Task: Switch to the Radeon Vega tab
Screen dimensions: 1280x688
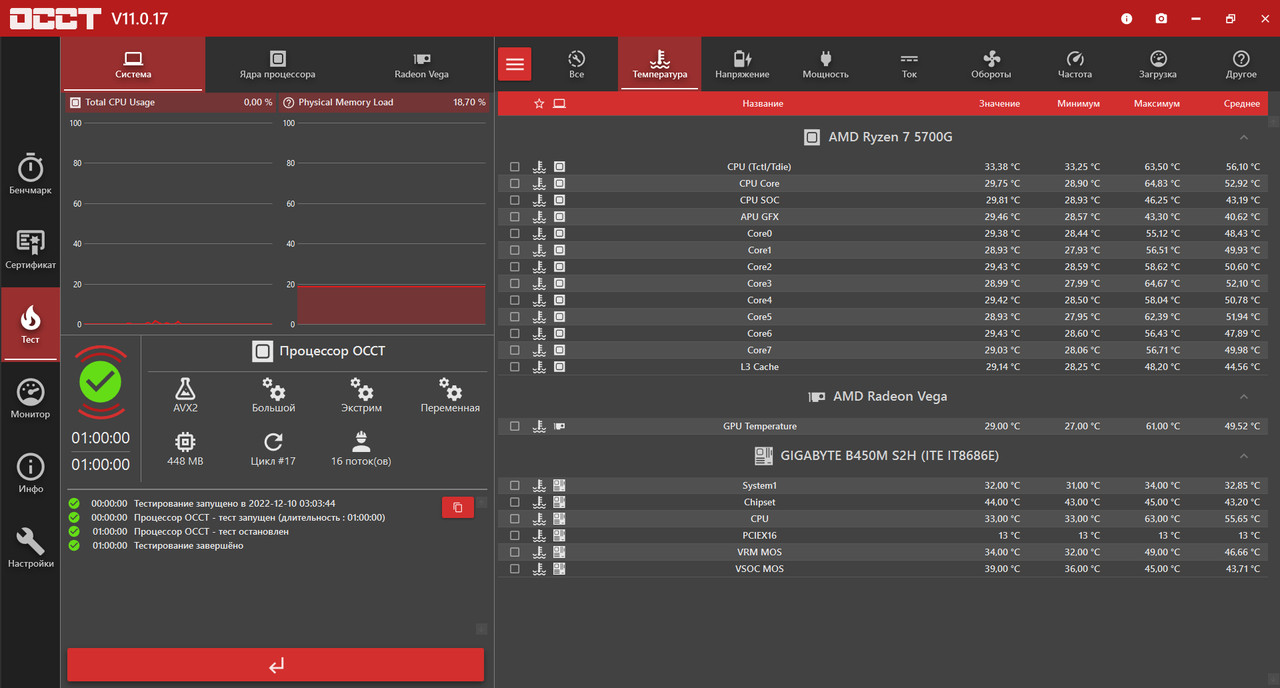Action: (x=422, y=64)
